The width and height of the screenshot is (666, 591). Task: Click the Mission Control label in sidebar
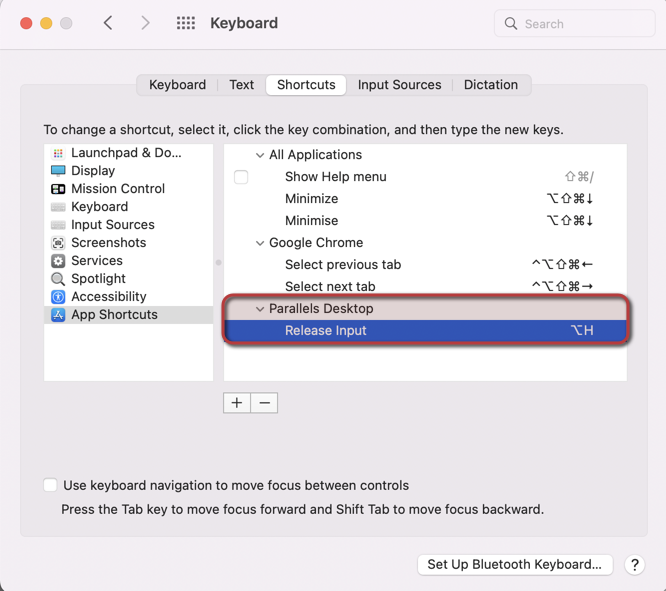click(x=118, y=189)
